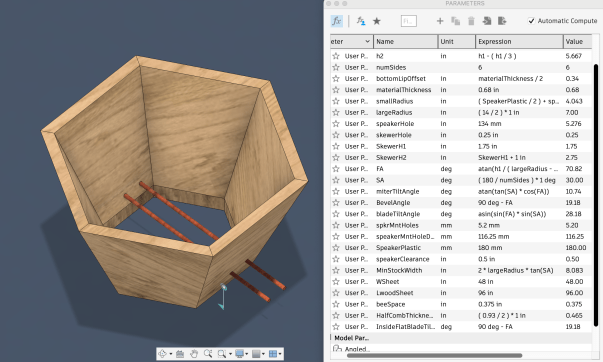Click the 'asin(sin(FA) * sin(SA))' expression
The image size is (603, 362).
[x=512, y=214]
